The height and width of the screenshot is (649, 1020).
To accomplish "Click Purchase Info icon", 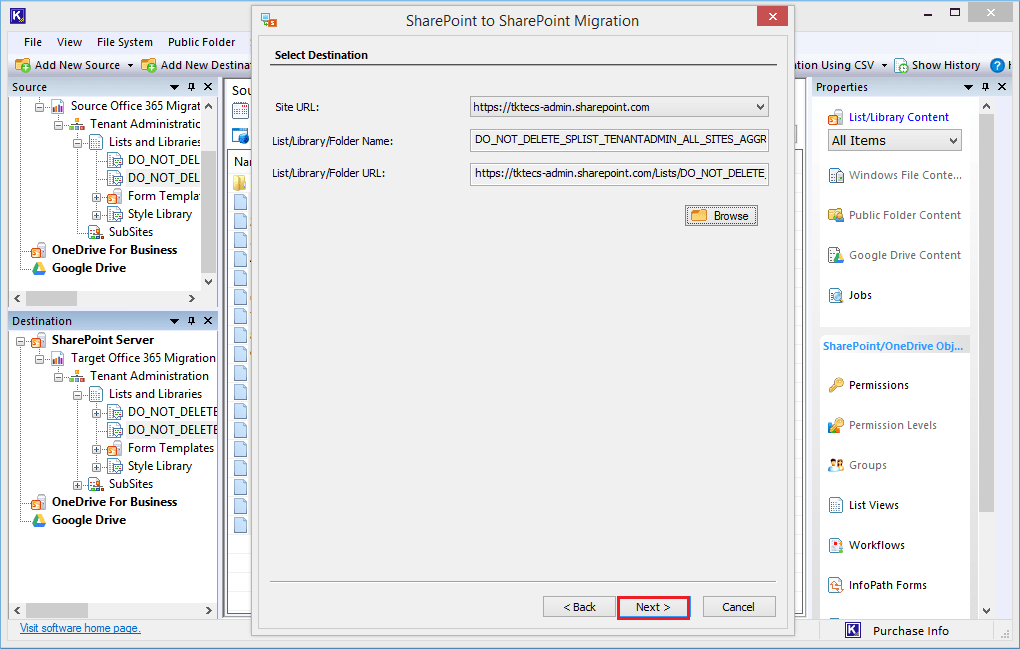I will click(x=853, y=630).
